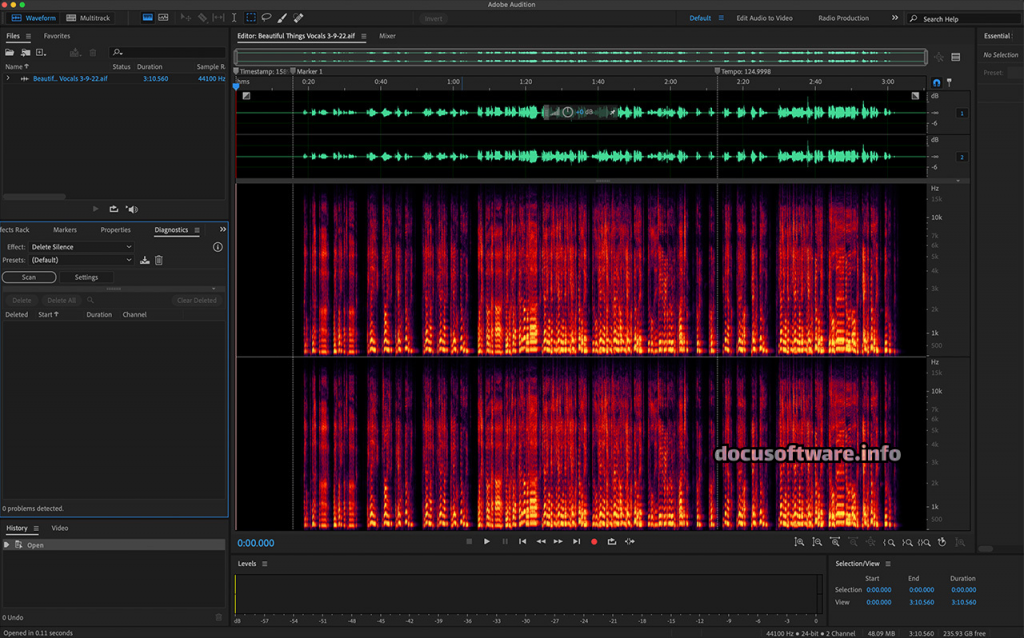The image size is (1024, 638).
Task: Open the Presets dropdown showing (Default)
Action: [81, 260]
